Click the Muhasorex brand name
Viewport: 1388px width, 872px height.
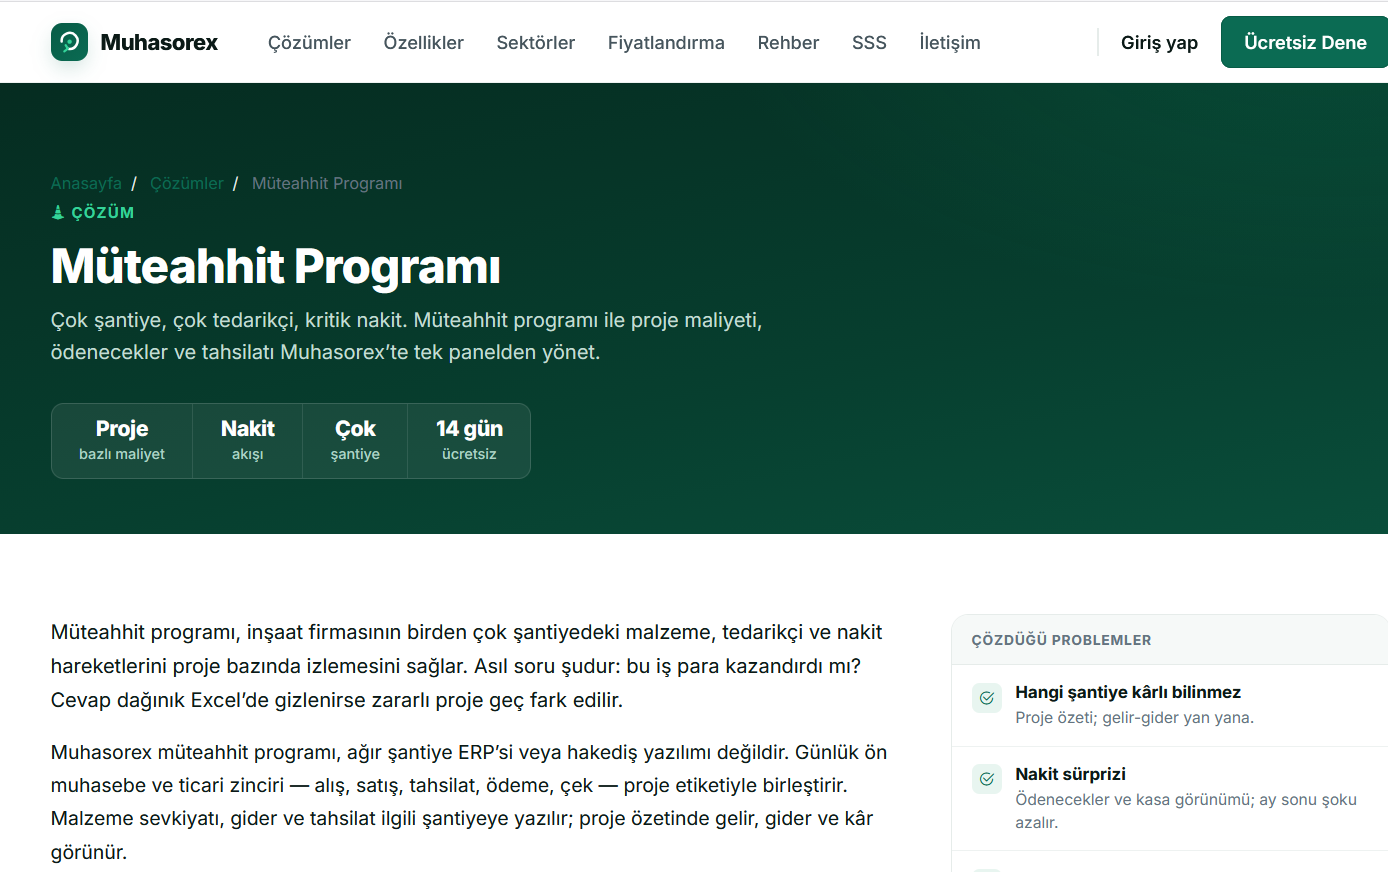point(159,42)
